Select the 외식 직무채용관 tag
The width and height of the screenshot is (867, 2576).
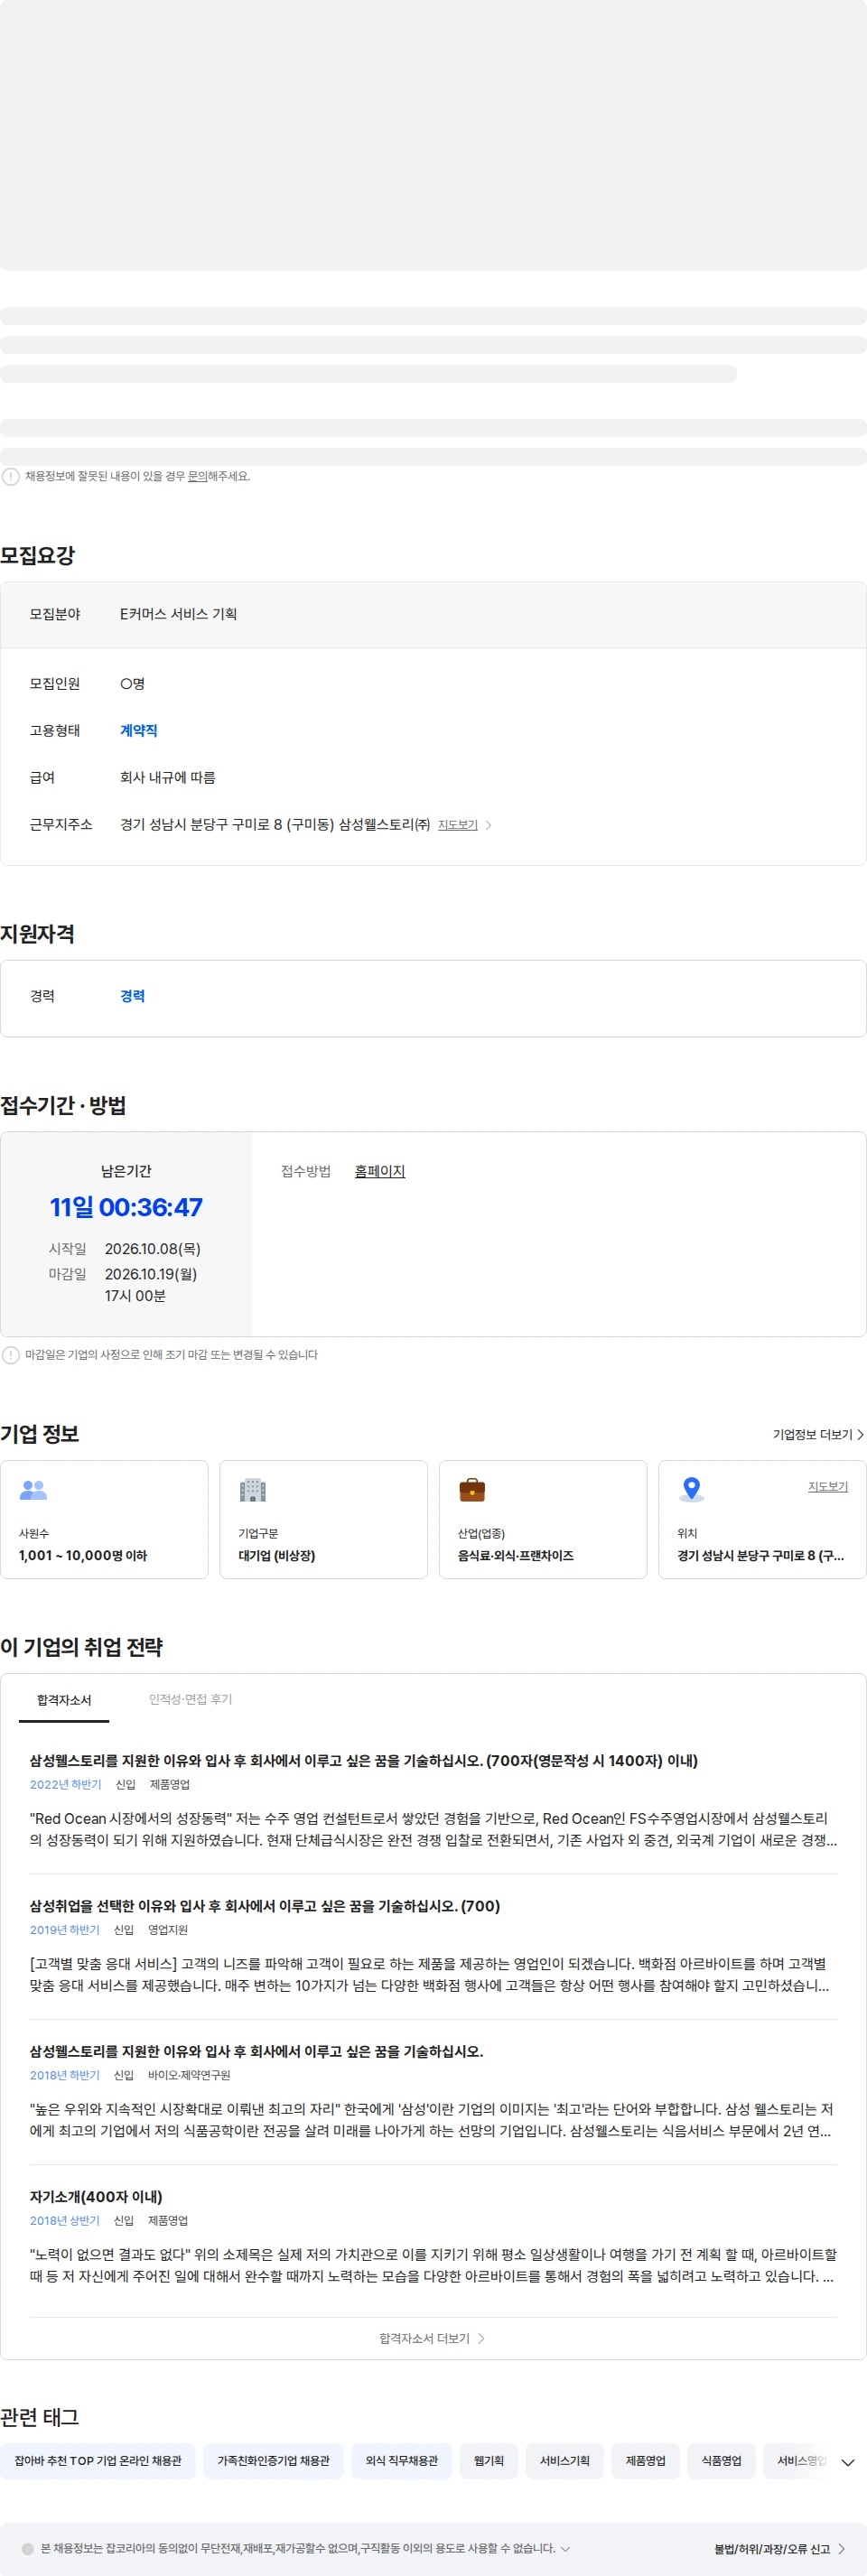coord(401,2461)
